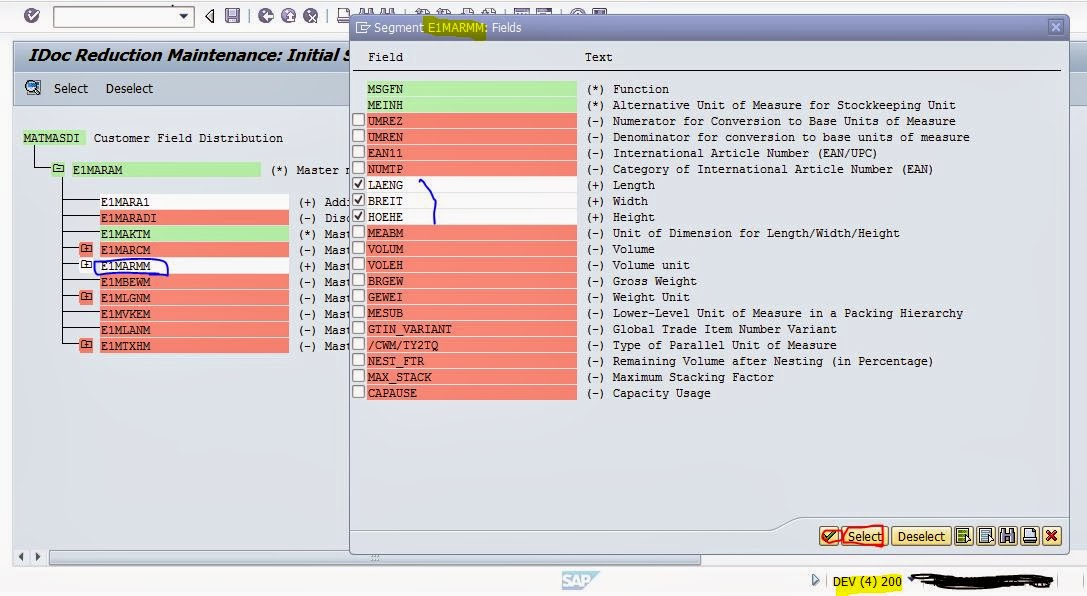Tick the MESUB field checkbox
Image resolution: width=1087 pixels, height=596 pixels.
358,312
